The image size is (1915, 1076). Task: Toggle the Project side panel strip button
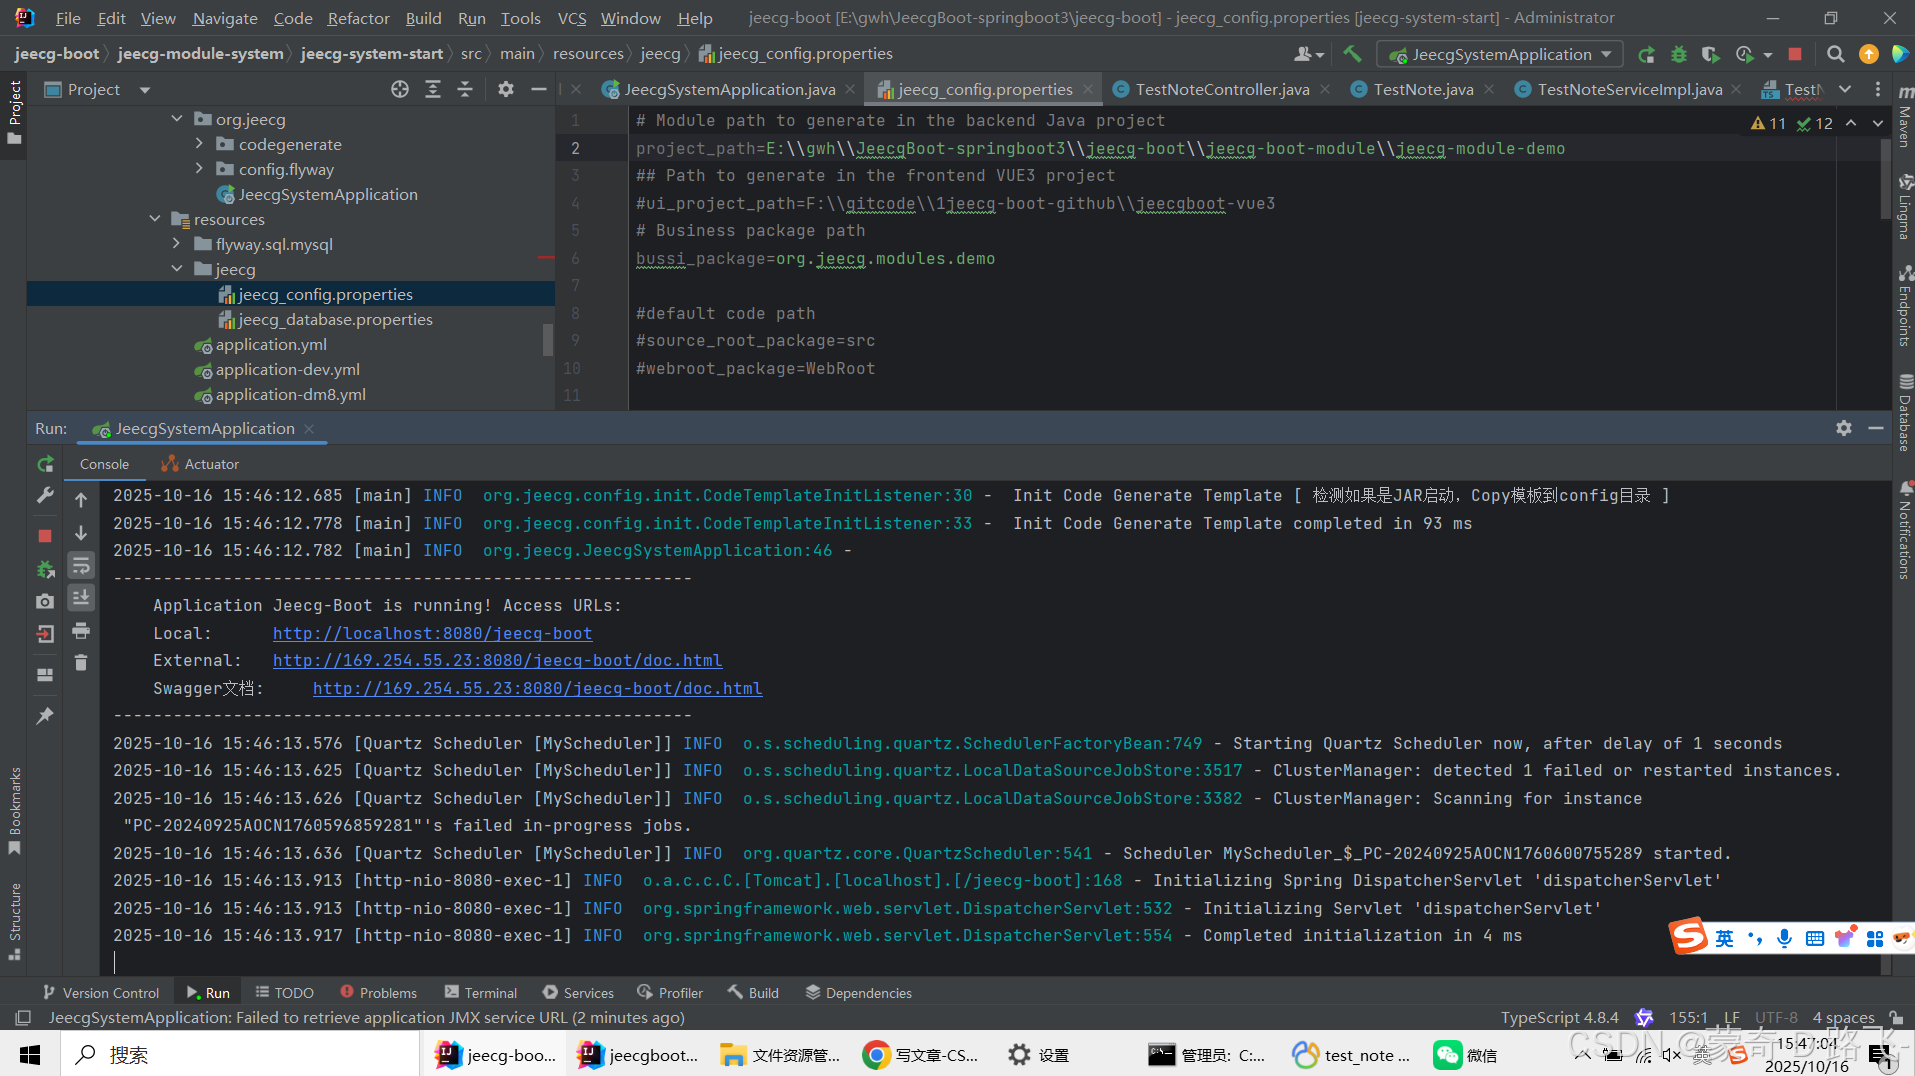pyautogui.click(x=14, y=112)
